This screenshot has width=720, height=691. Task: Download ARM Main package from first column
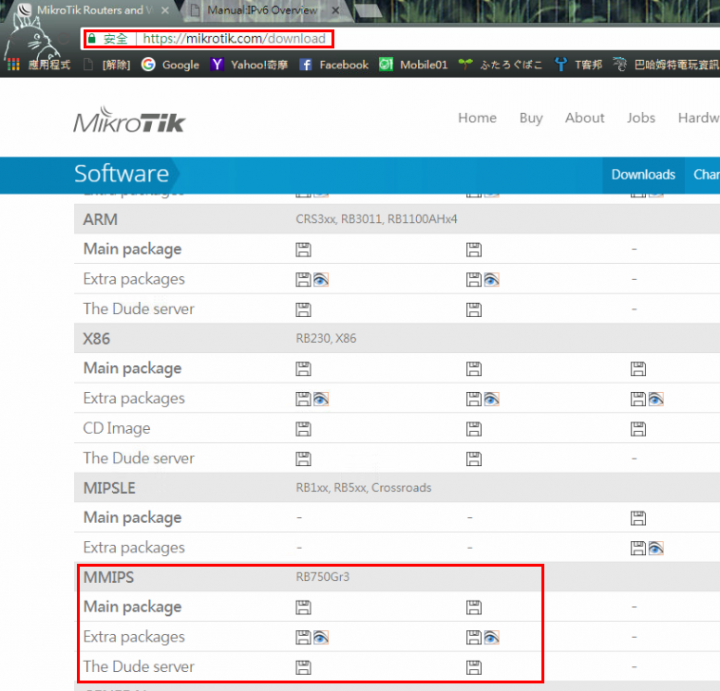(x=303, y=250)
